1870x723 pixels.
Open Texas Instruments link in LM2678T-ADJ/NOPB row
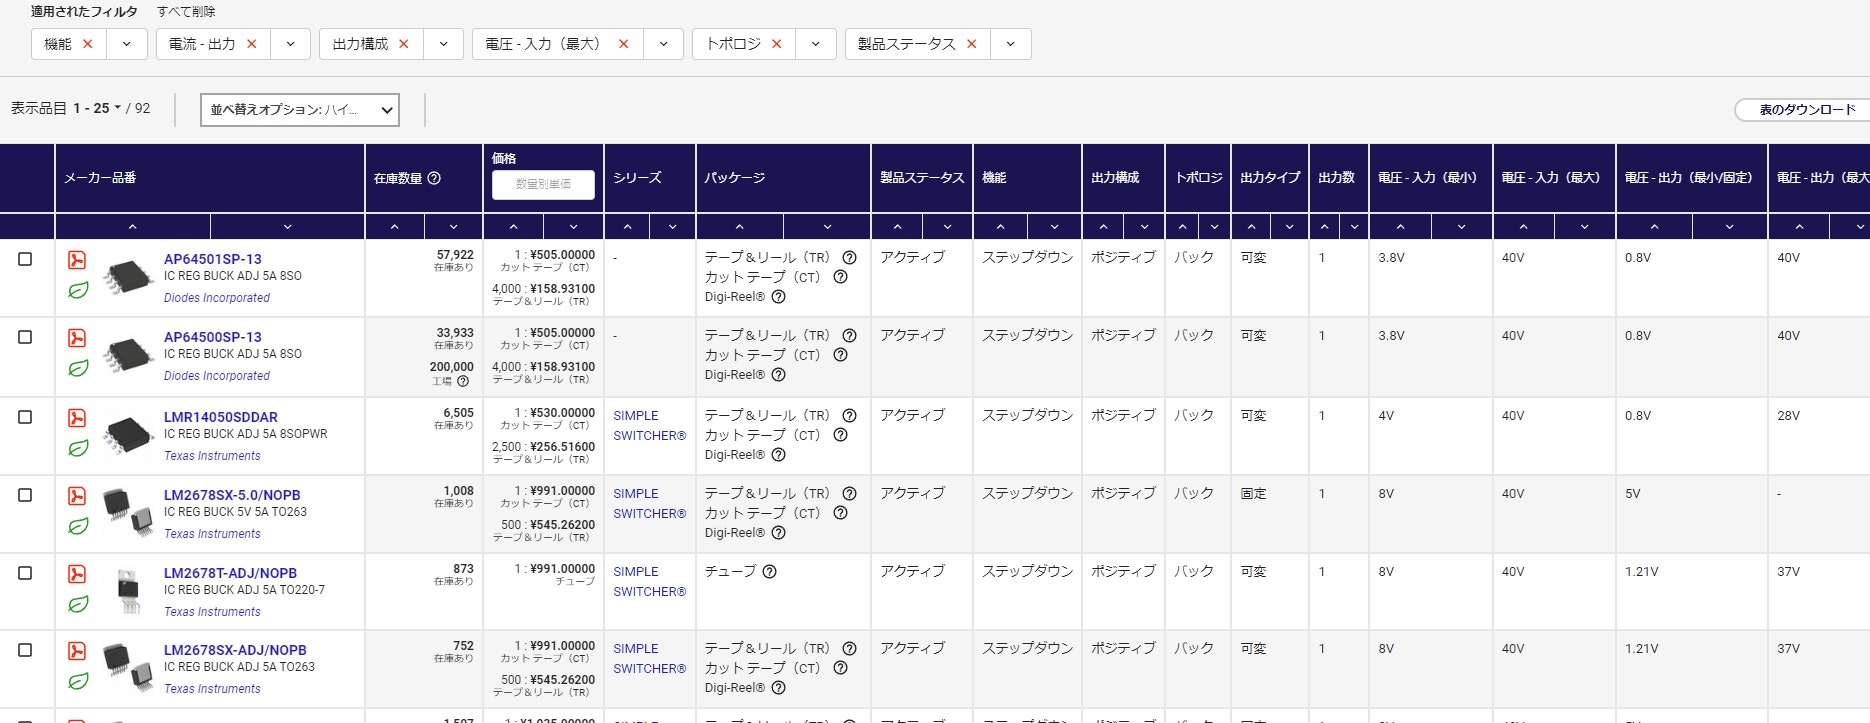(x=212, y=612)
